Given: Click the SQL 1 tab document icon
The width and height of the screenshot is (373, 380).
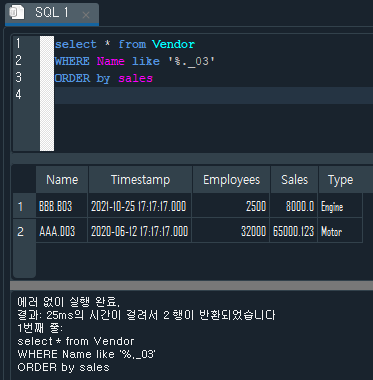Looking at the screenshot, I should pos(17,13).
